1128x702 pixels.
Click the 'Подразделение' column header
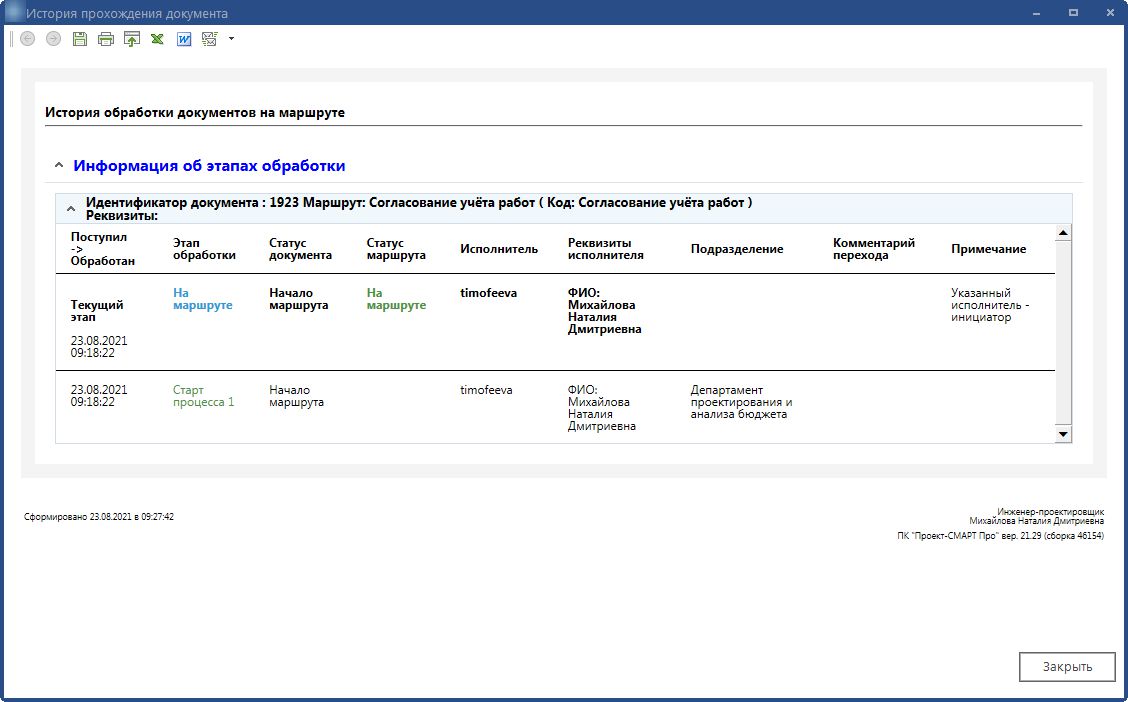pyautogui.click(x=737, y=249)
